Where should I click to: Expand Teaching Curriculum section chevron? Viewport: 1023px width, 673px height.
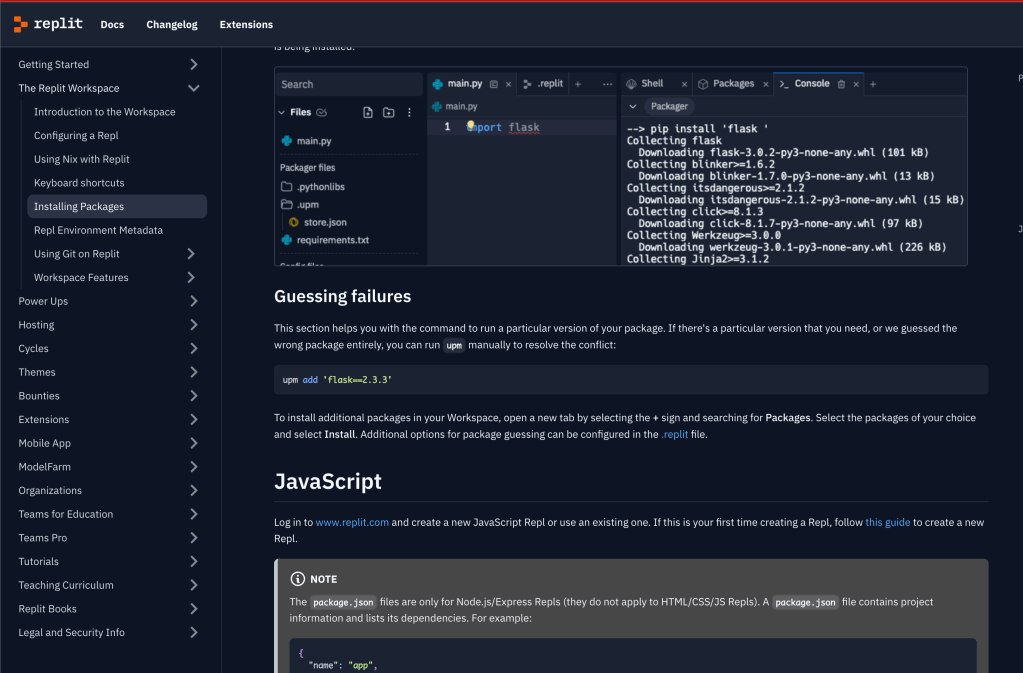pyautogui.click(x=194, y=585)
